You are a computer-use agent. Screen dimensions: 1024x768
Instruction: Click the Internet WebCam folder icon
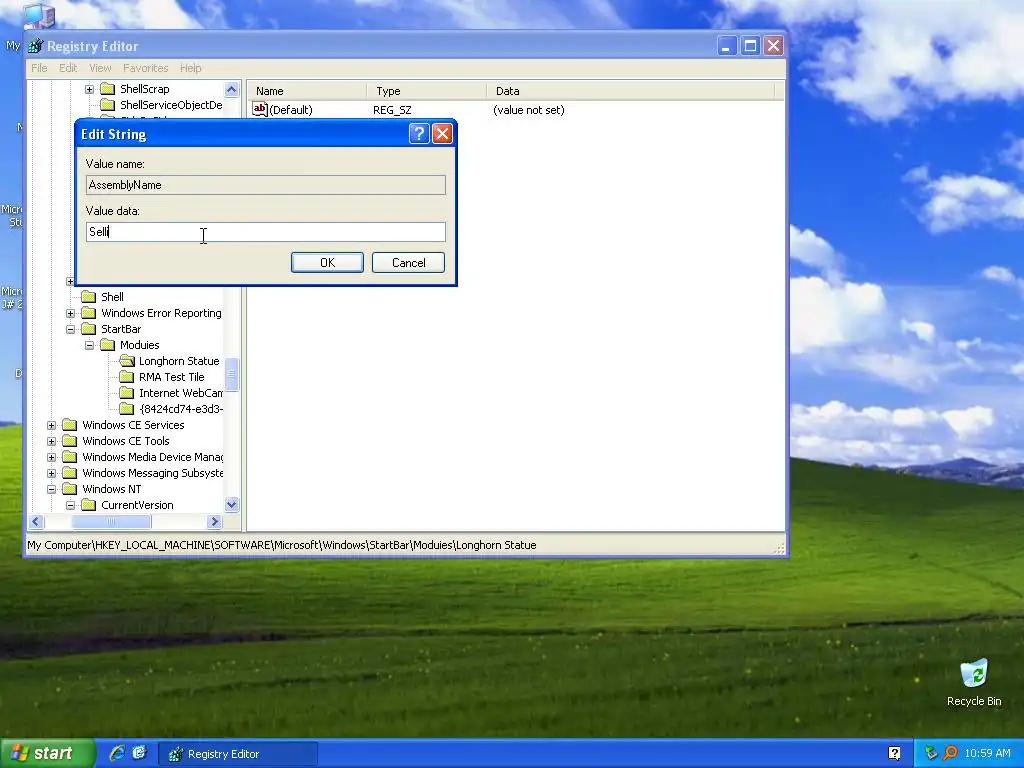pyautogui.click(x=127, y=393)
